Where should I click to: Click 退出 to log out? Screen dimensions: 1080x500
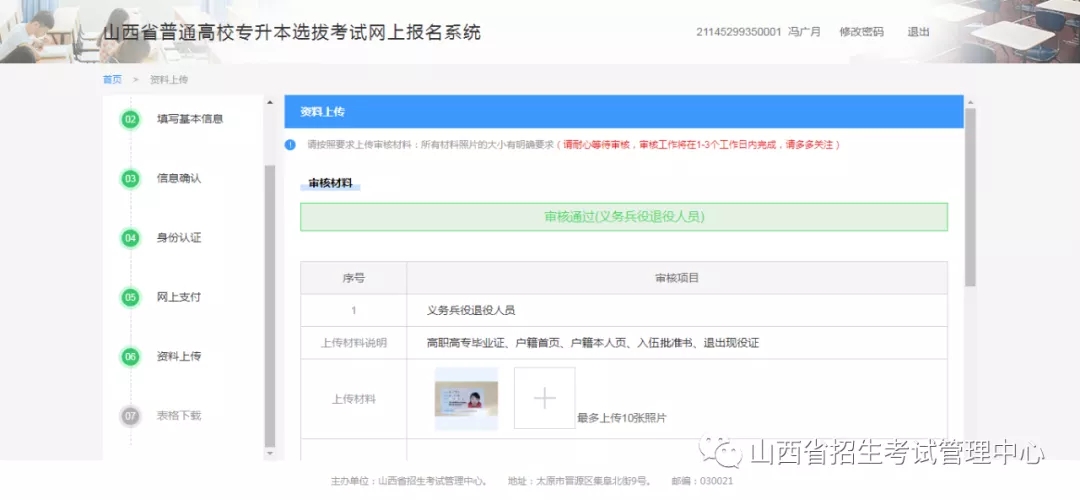coord(918,32)
